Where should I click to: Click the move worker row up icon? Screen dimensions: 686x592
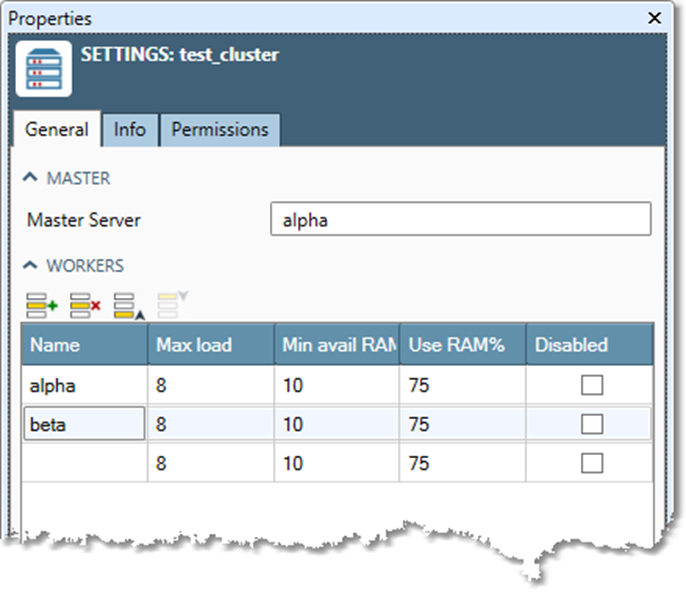pyautogui.click(x=129, y=305)
